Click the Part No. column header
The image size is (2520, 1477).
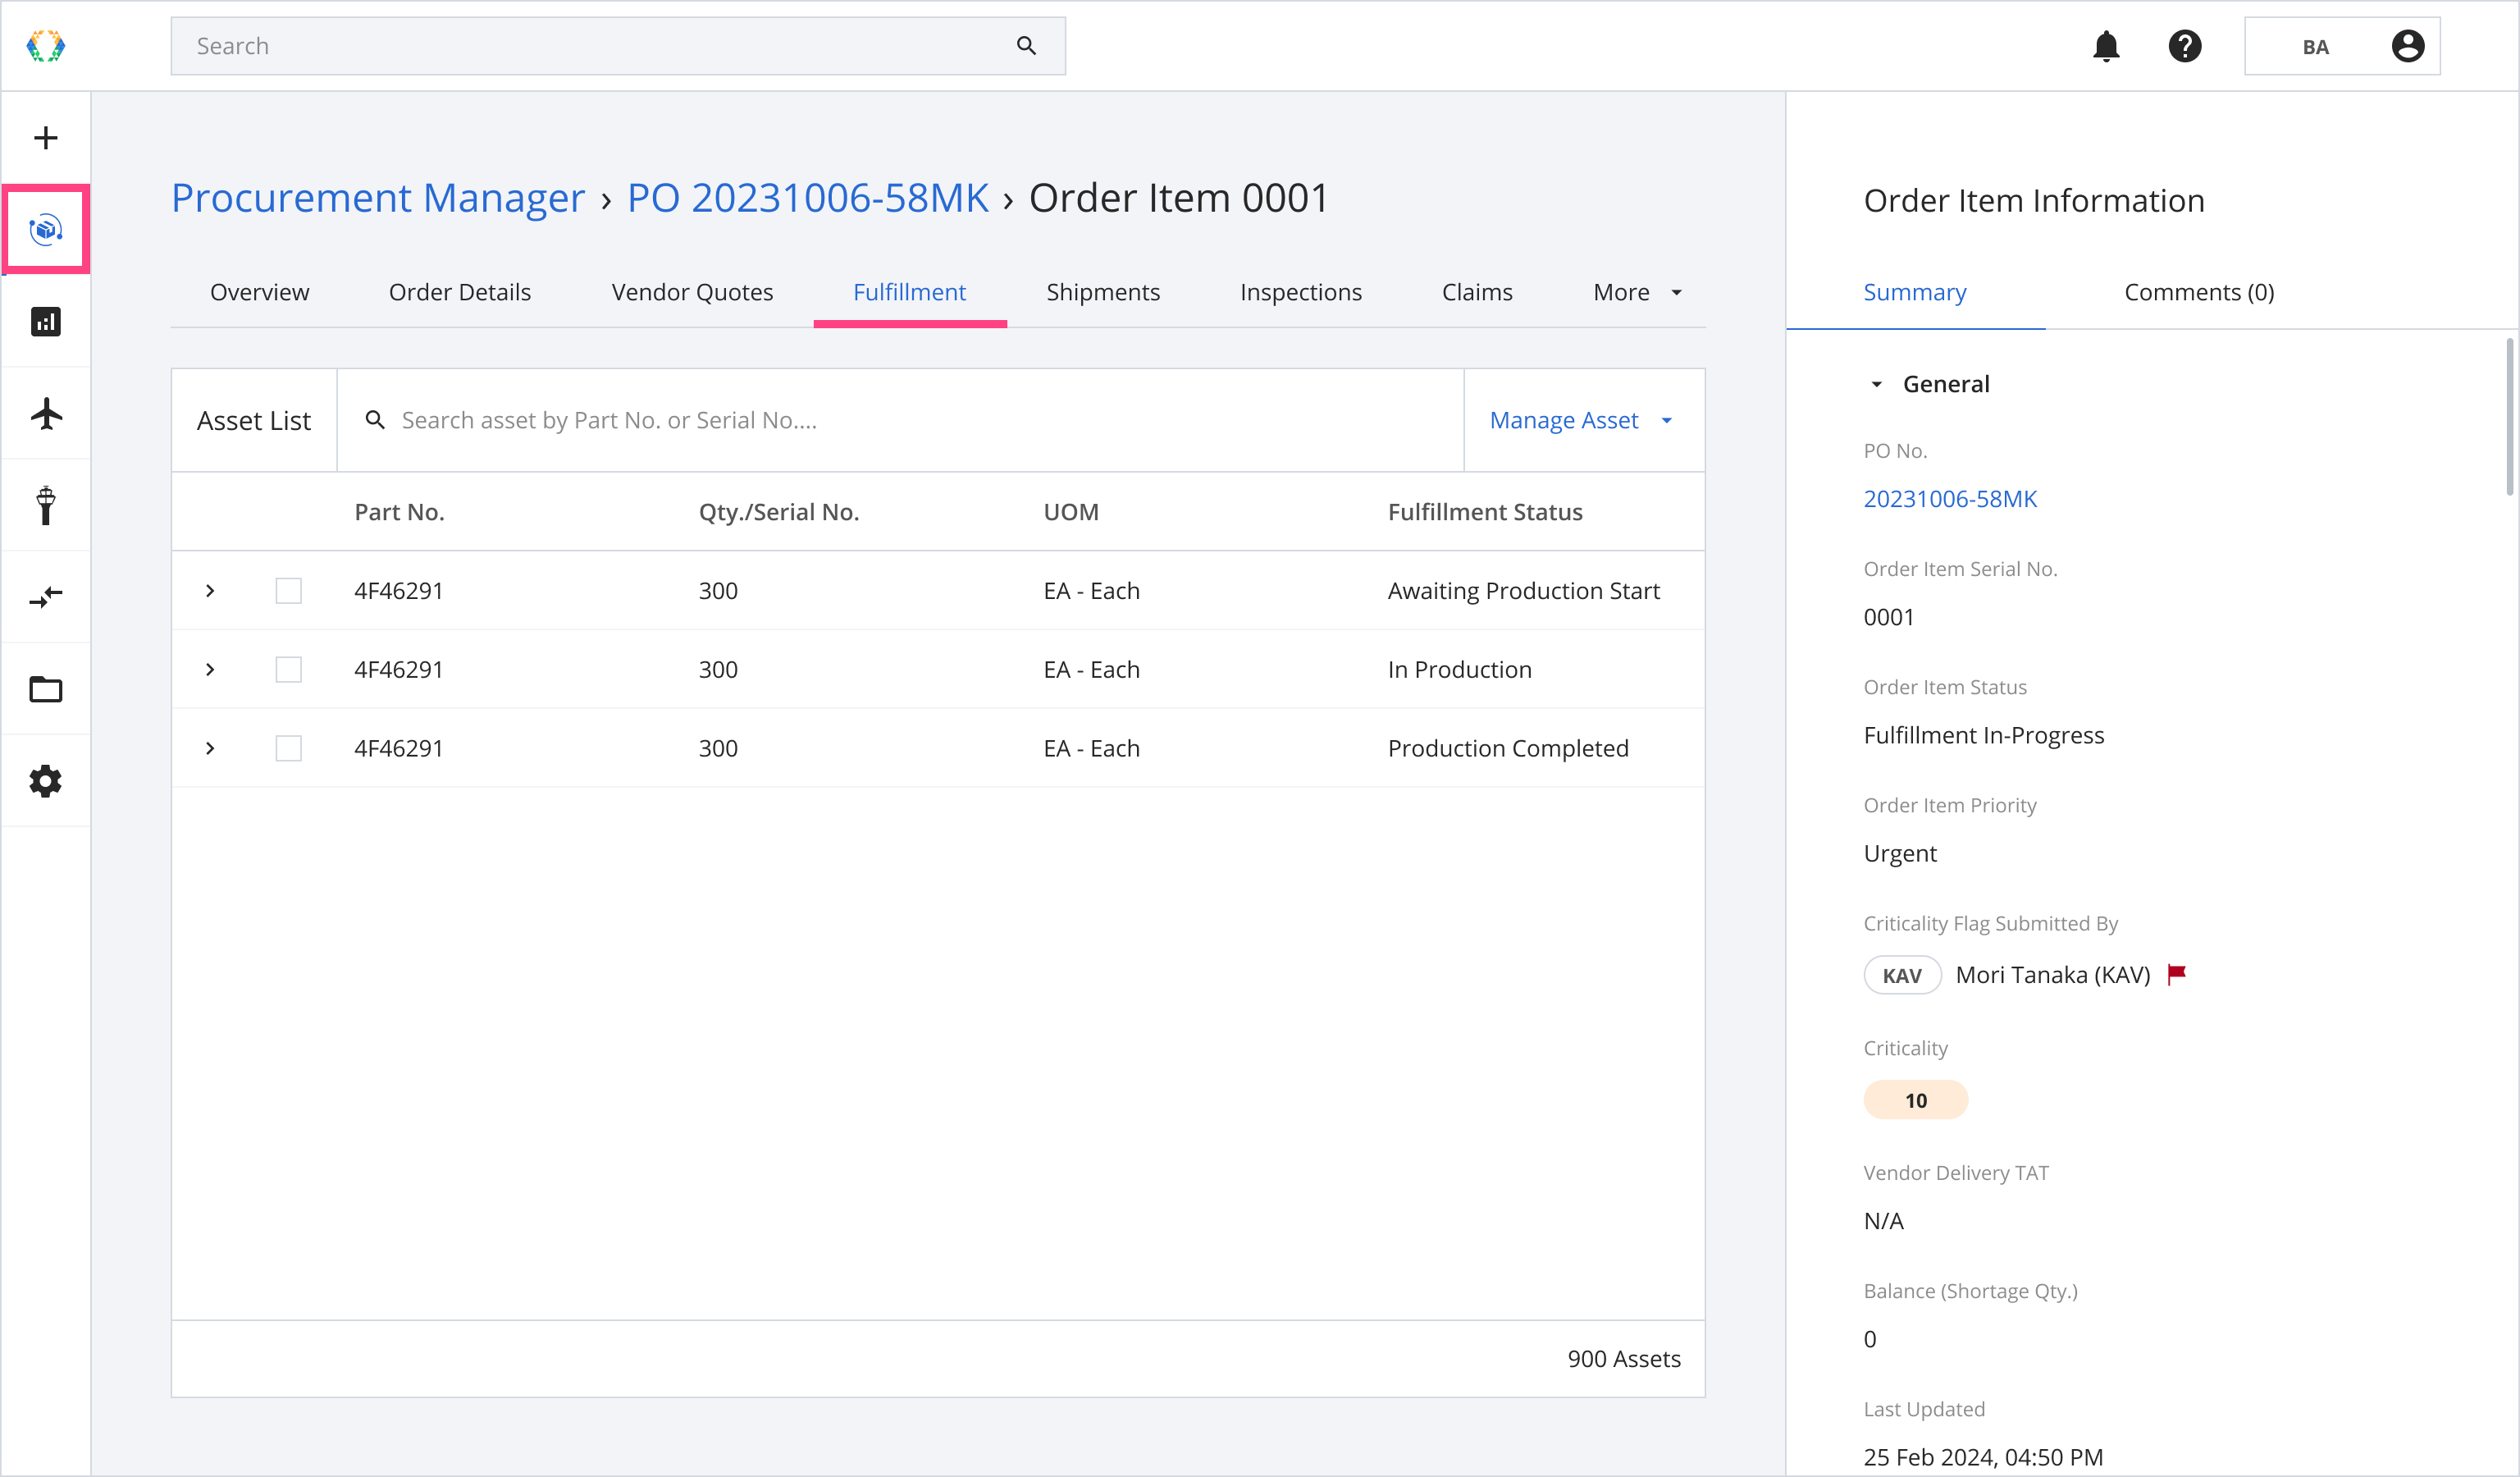coord(399,512)
